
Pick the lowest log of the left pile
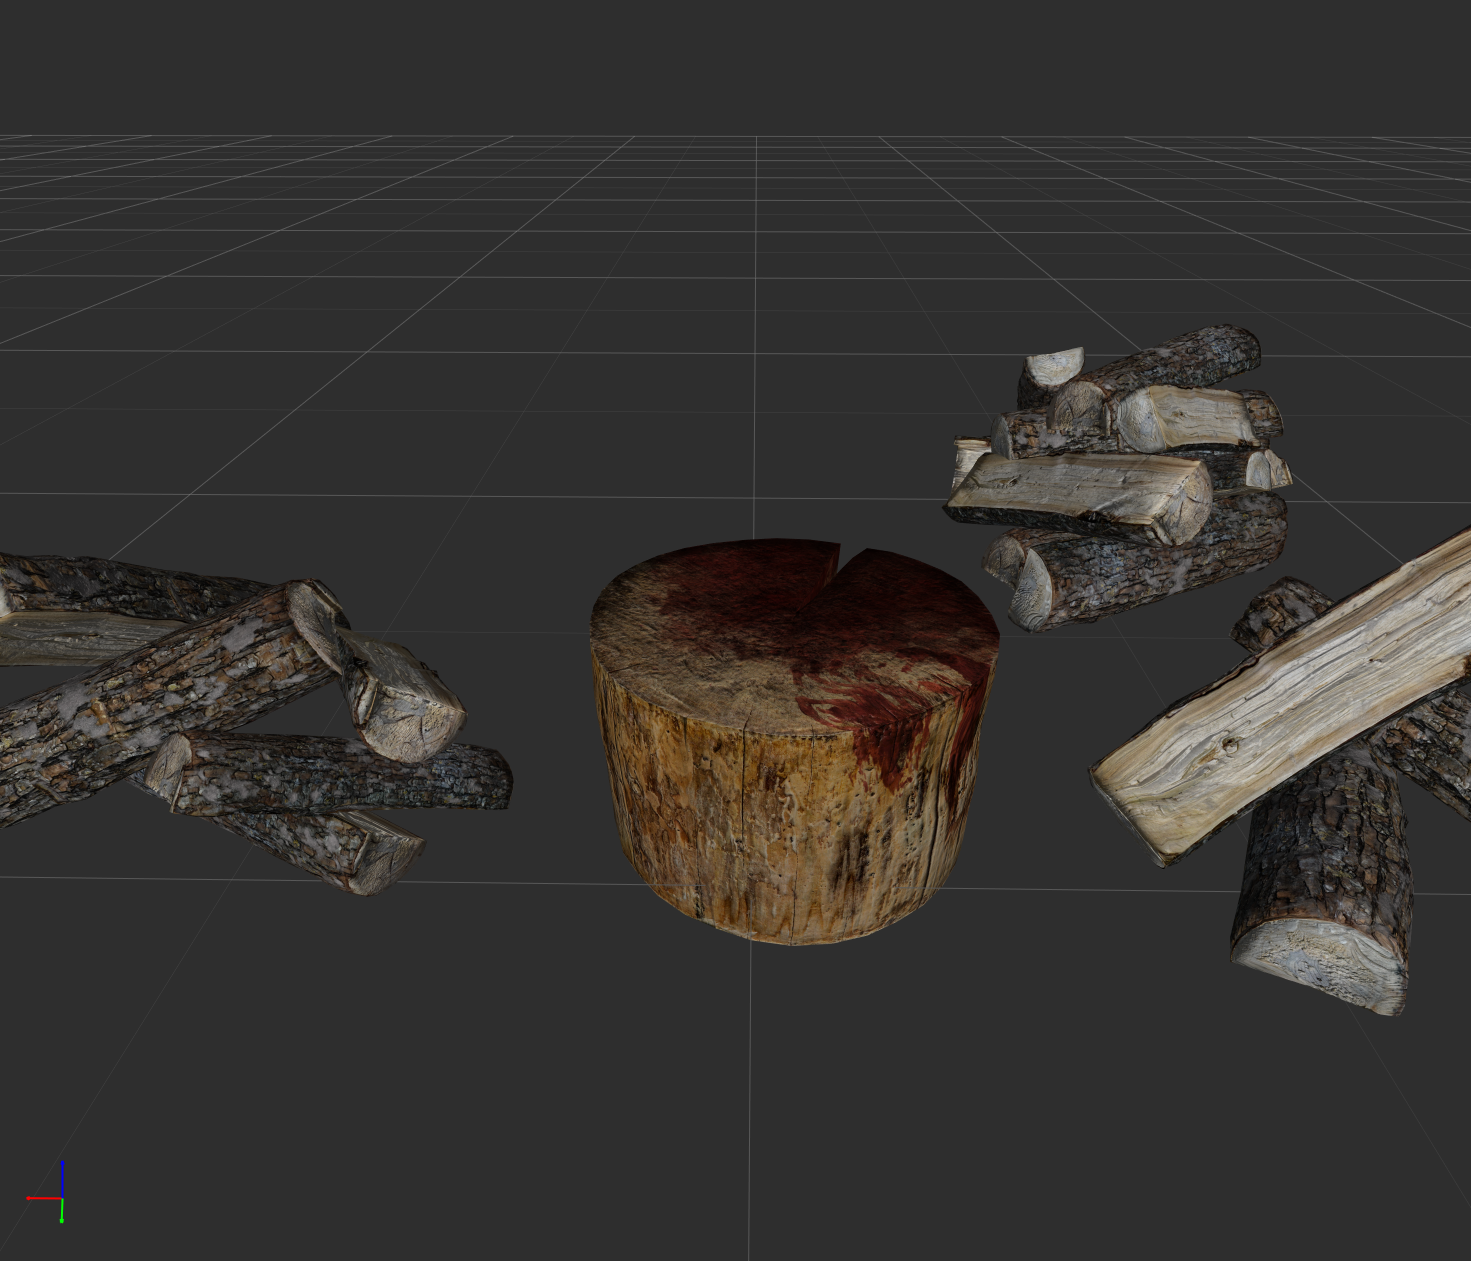[330, 848]
